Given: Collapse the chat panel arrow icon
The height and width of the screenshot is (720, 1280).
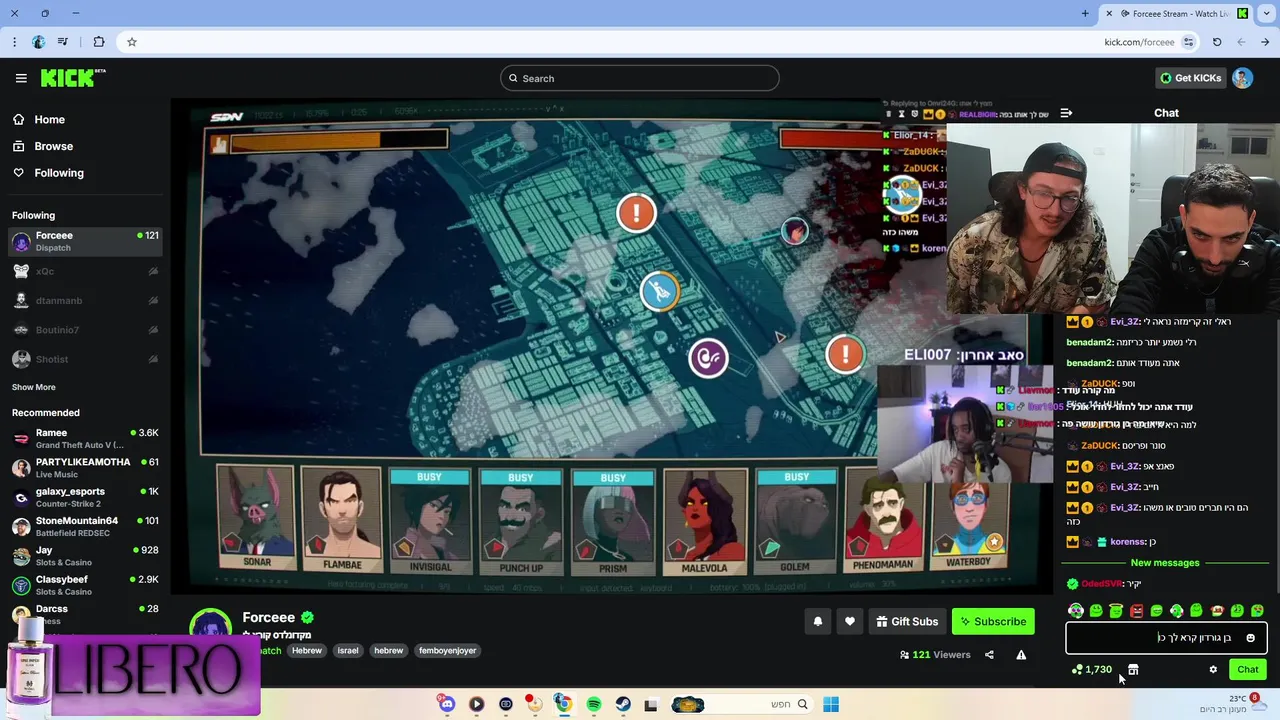Looking at the screenshot, I should point(1066,113).
